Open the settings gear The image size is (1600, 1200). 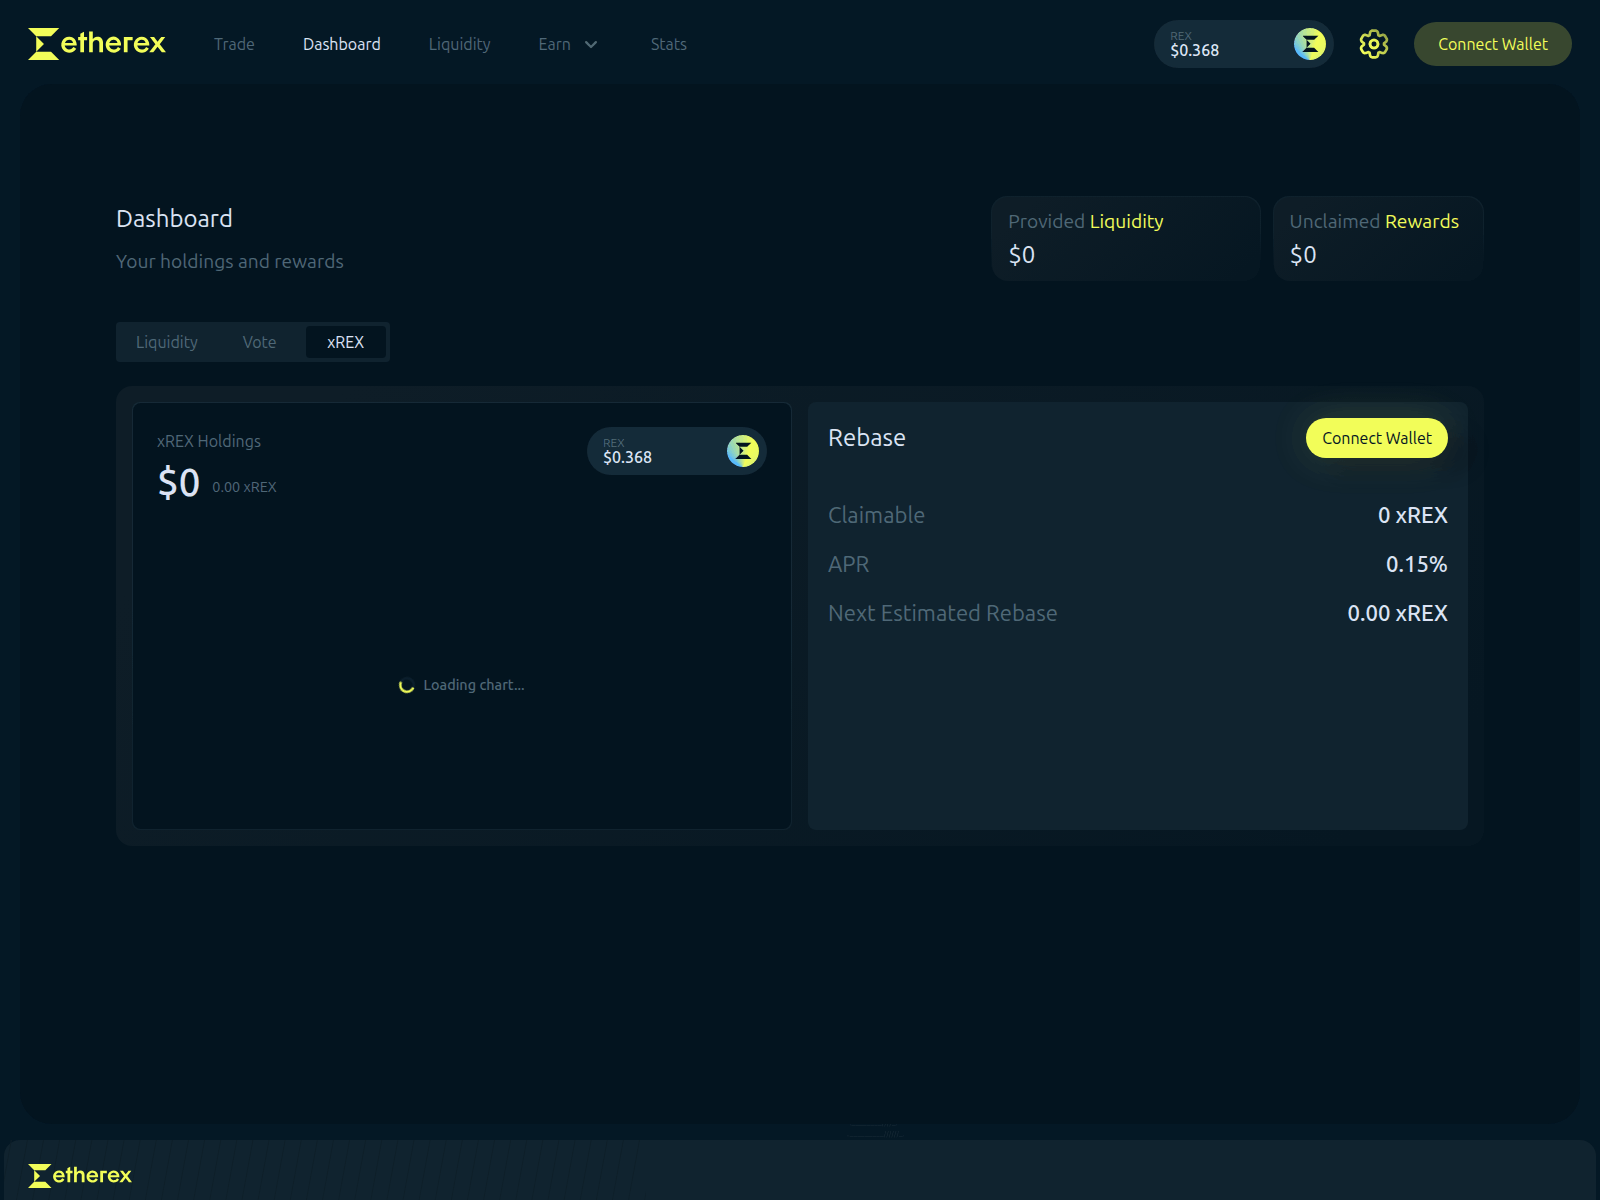1373,44
